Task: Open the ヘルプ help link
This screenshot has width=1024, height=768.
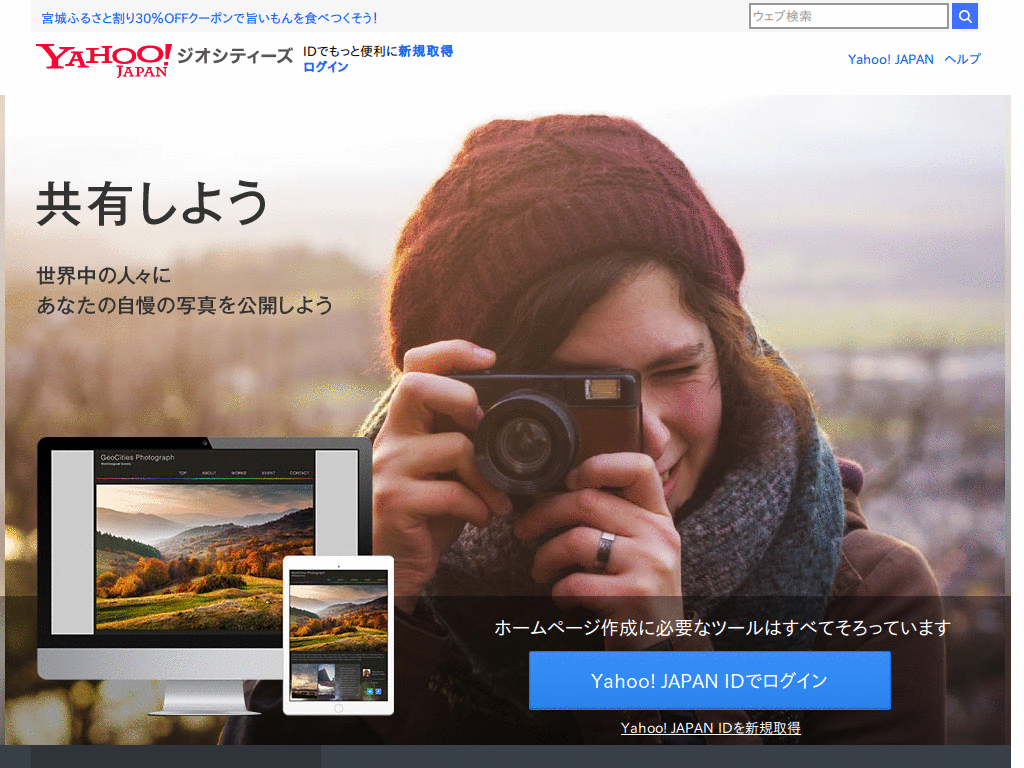Action: coord(962,59)
